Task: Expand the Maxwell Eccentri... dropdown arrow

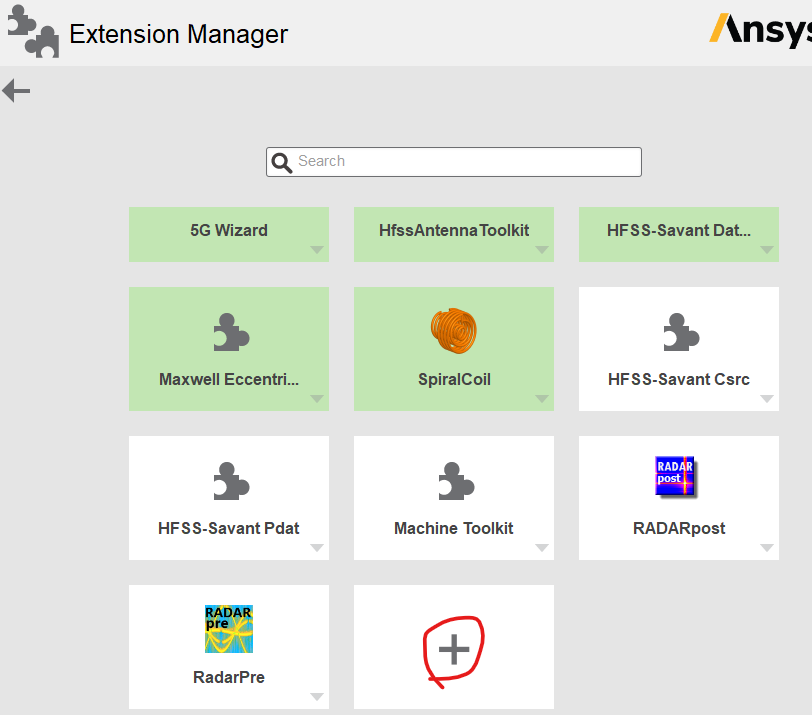Action: click(x=317, y=399)
